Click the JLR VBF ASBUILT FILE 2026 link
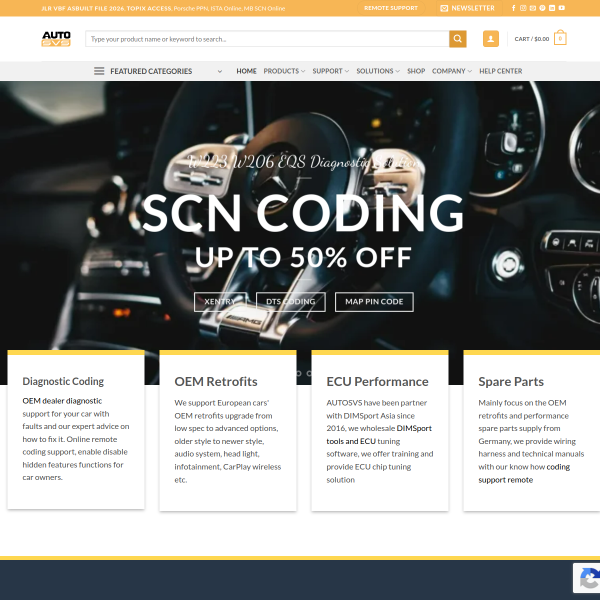Viewport: 600px width, 600px height. pyautogui.click(x=83, y=8)
